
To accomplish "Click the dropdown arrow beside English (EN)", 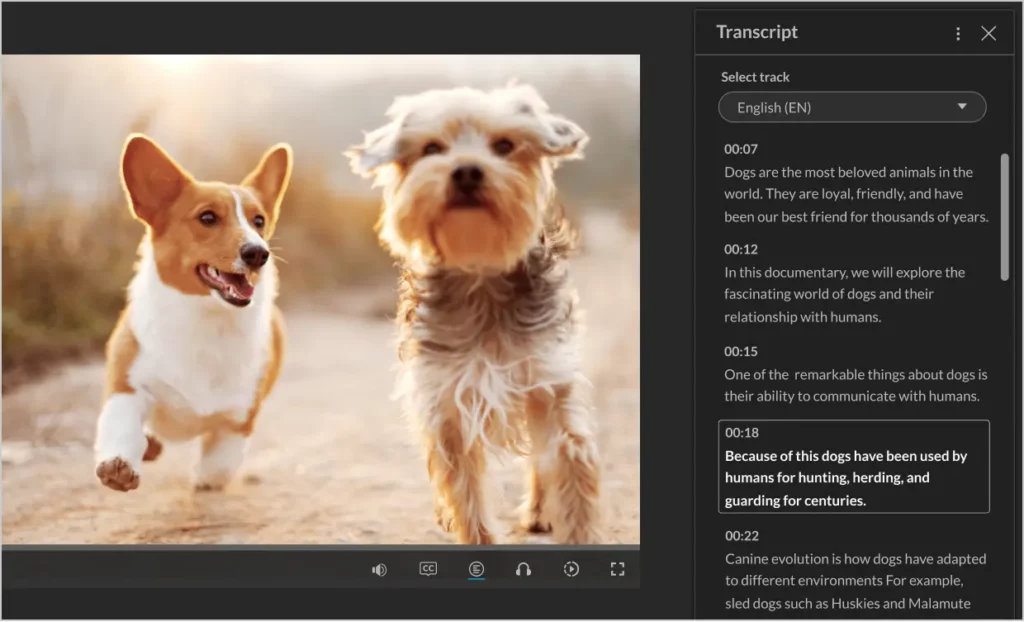I will [x=962, y=107].
